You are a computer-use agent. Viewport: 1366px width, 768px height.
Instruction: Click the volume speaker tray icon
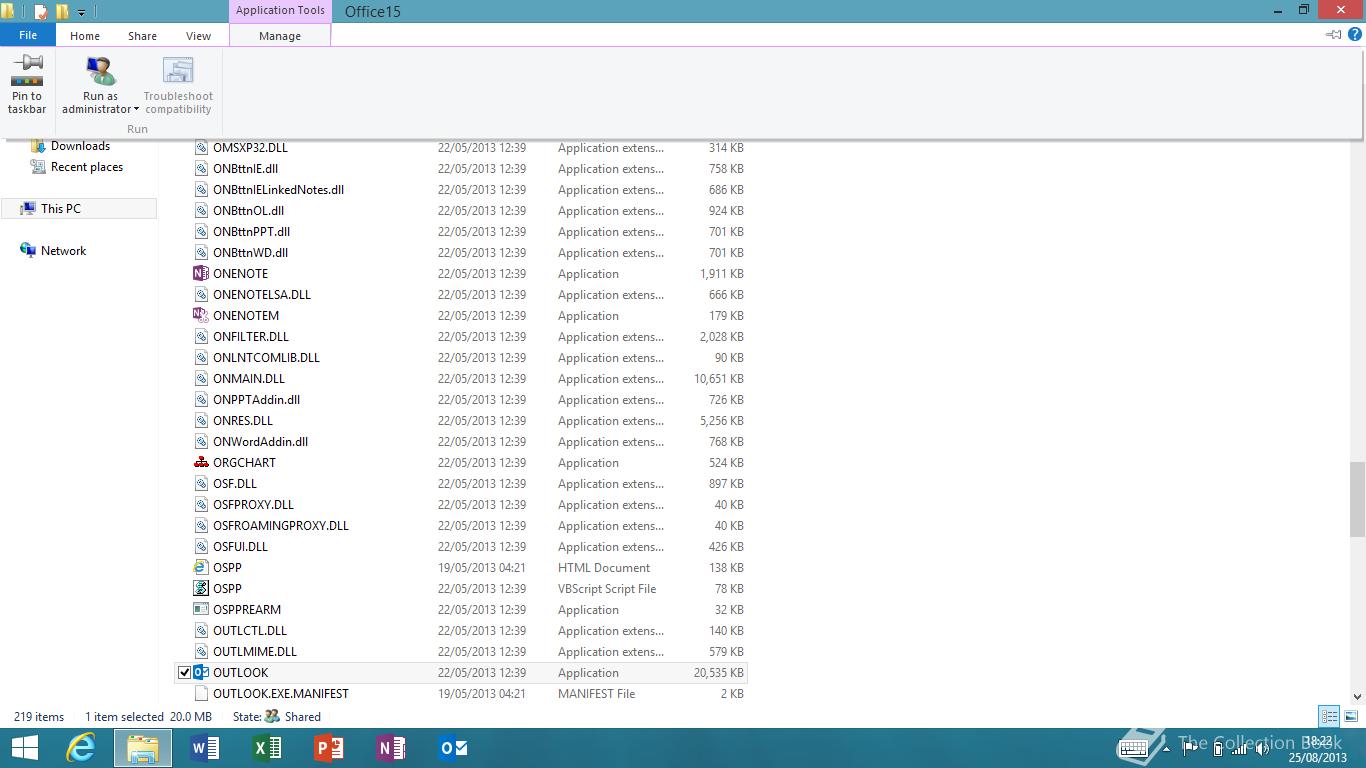(x=1262, y=748)
